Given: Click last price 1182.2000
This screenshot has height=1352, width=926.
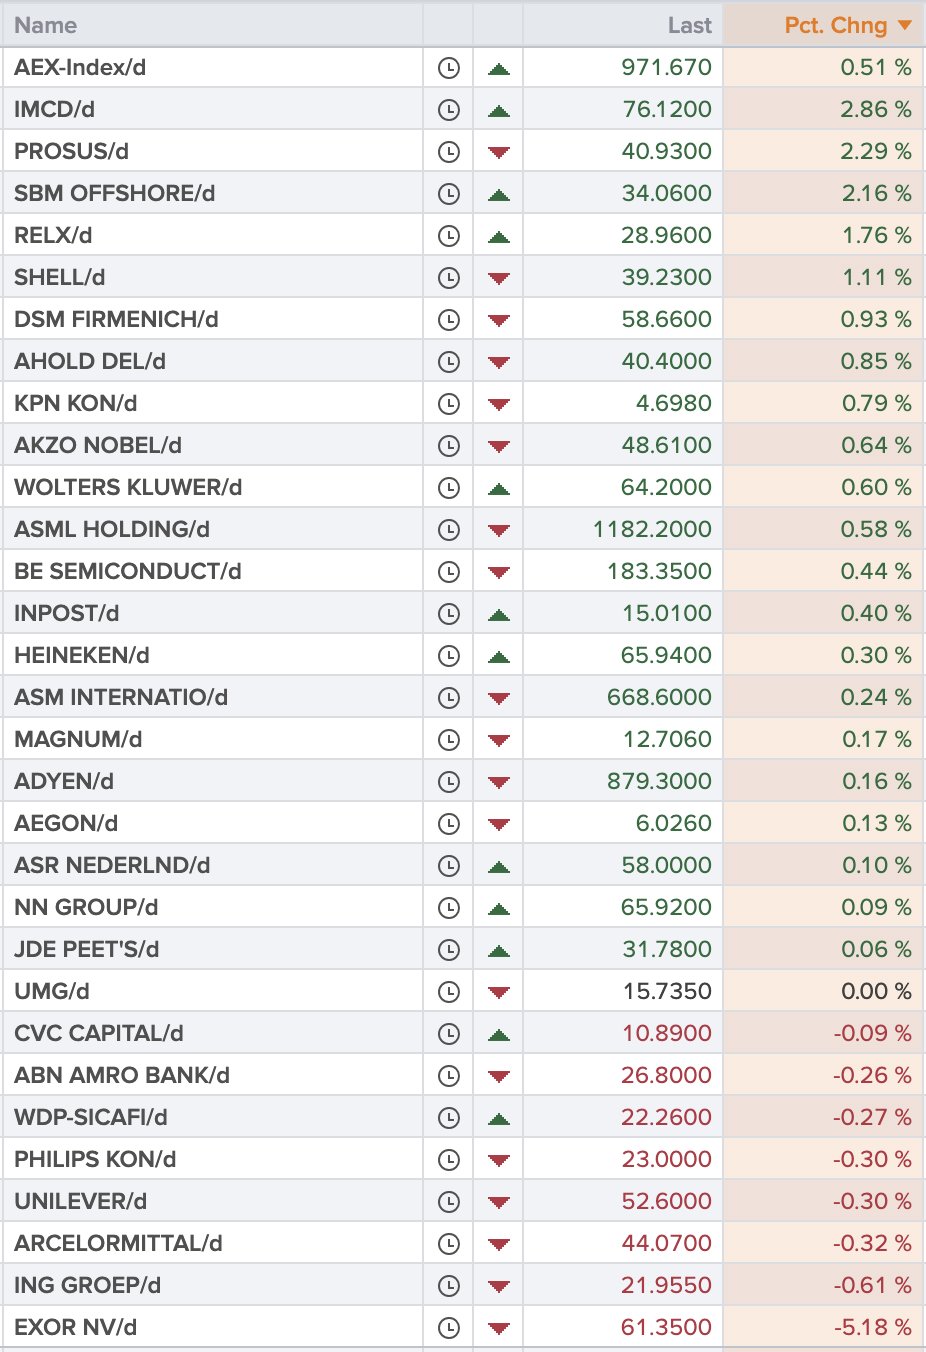Looking at the screenshot, I should pos(652,530).
